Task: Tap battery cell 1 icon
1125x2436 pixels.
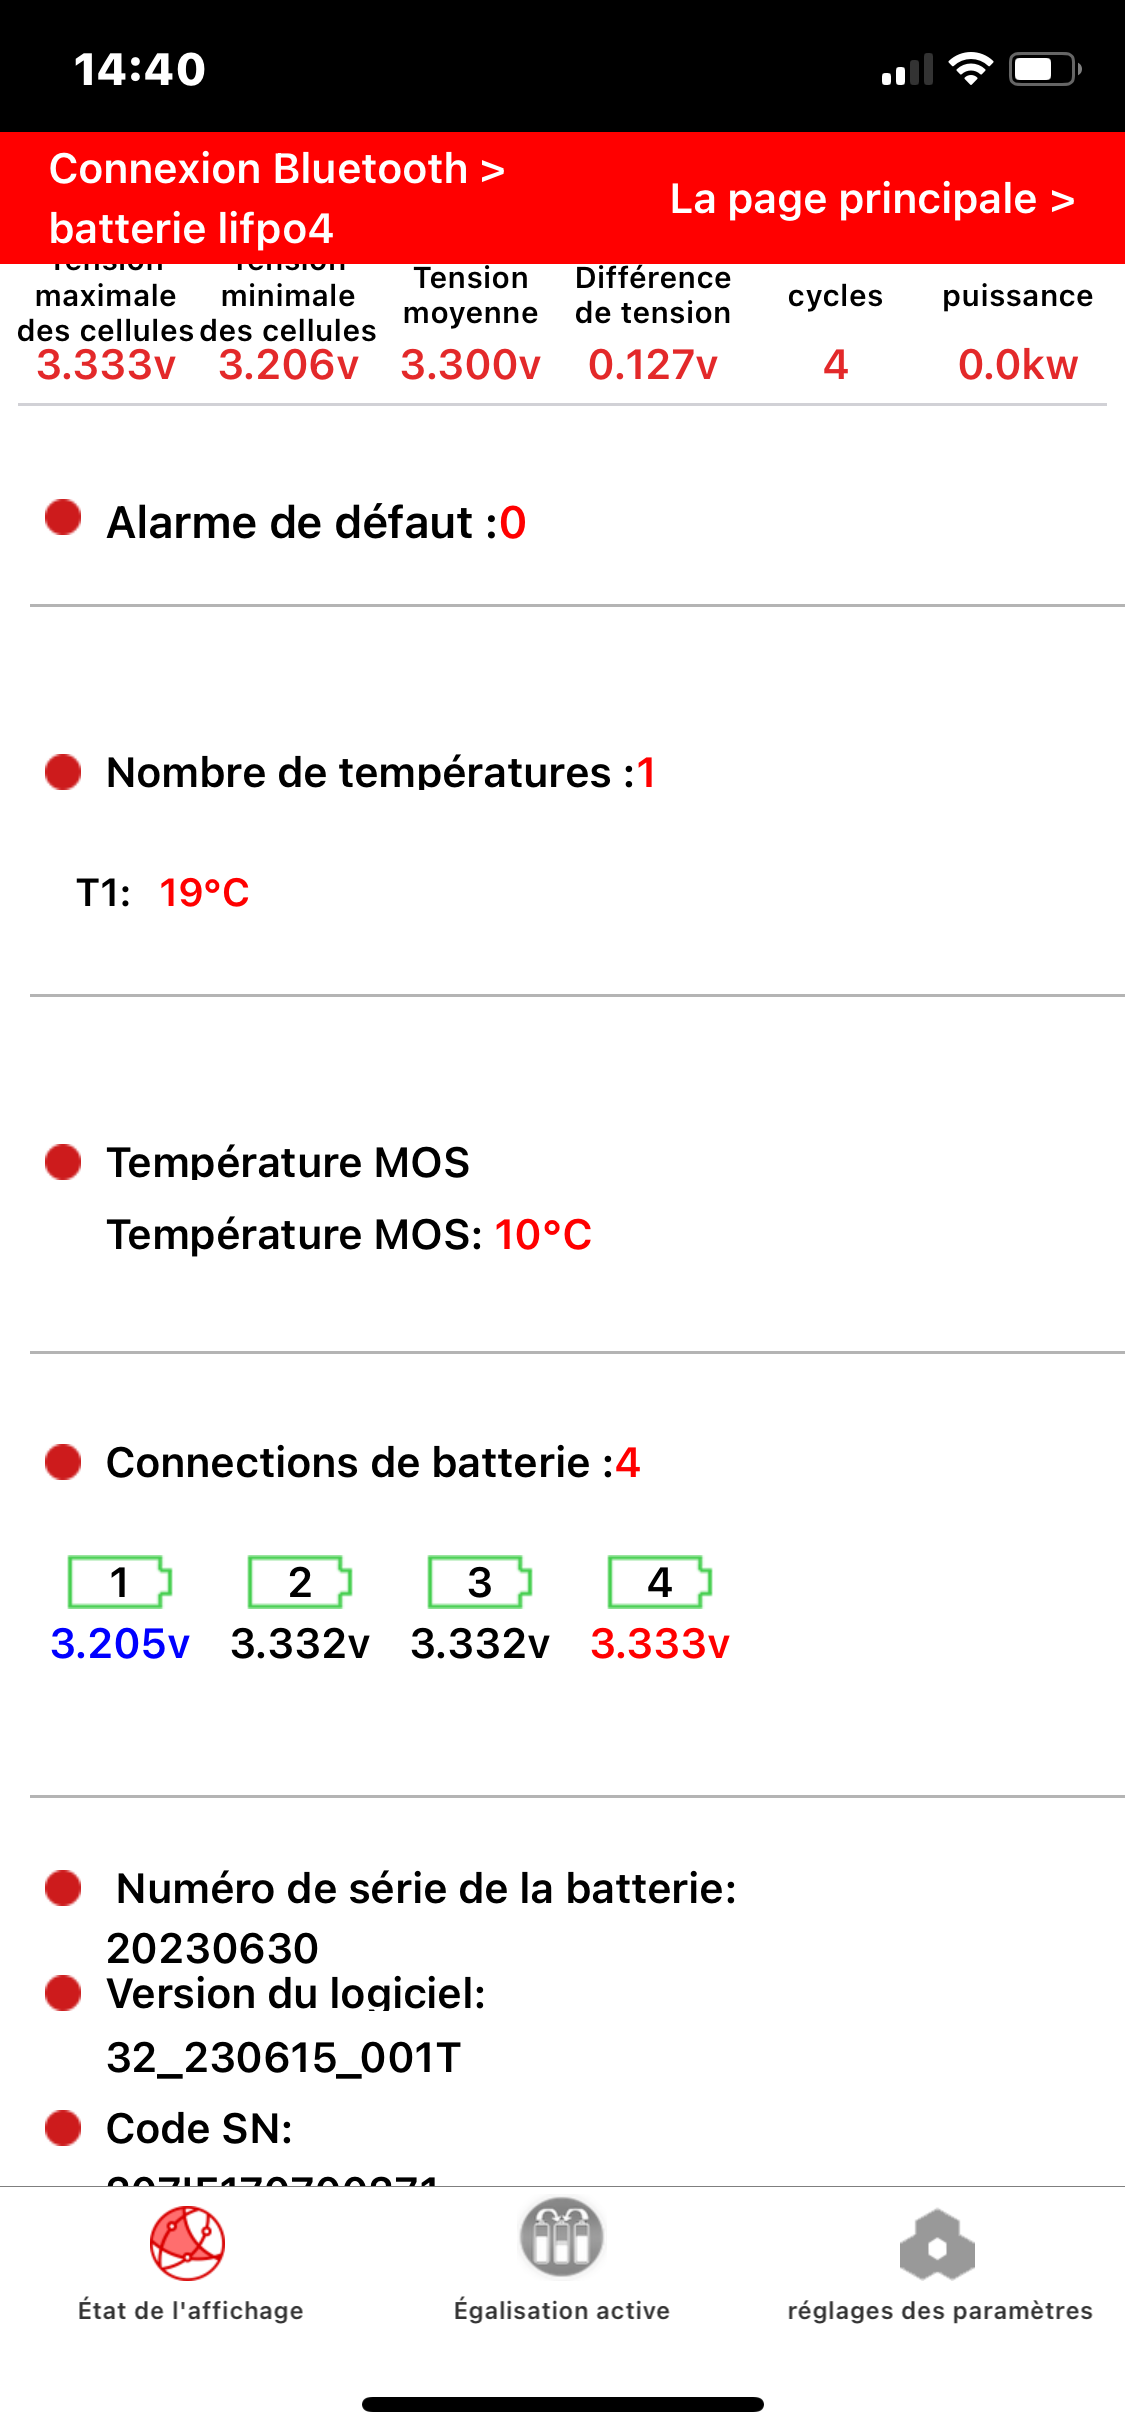Action: coord(120,1582)
